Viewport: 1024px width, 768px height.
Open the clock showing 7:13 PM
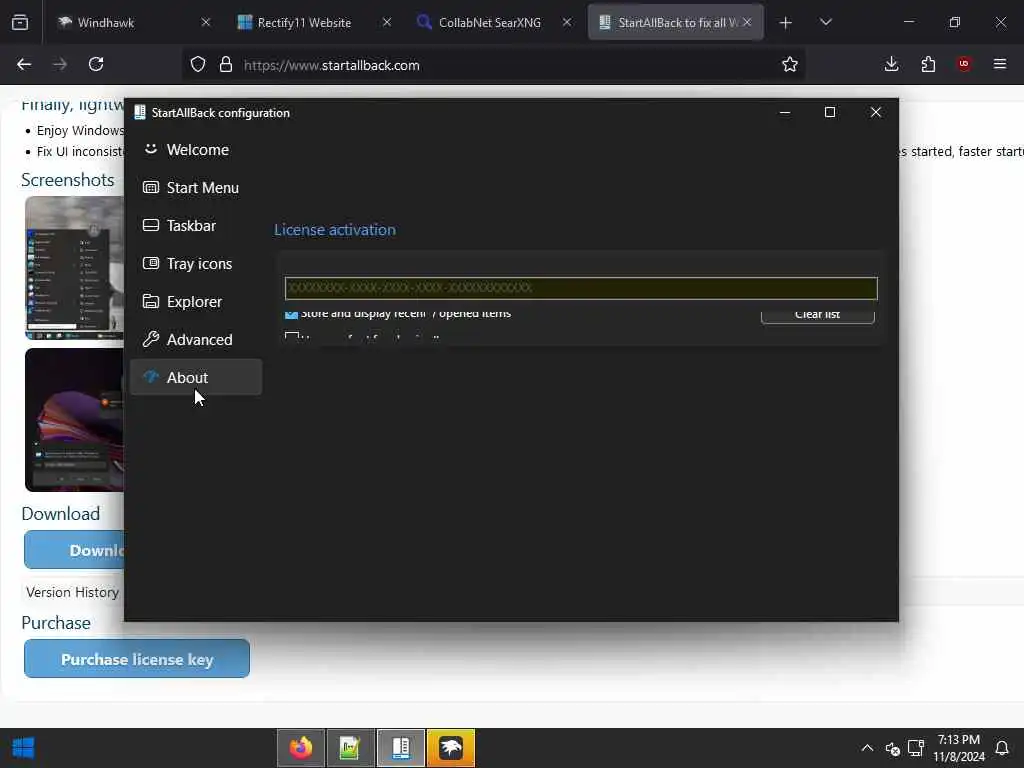tap(959, 748)
